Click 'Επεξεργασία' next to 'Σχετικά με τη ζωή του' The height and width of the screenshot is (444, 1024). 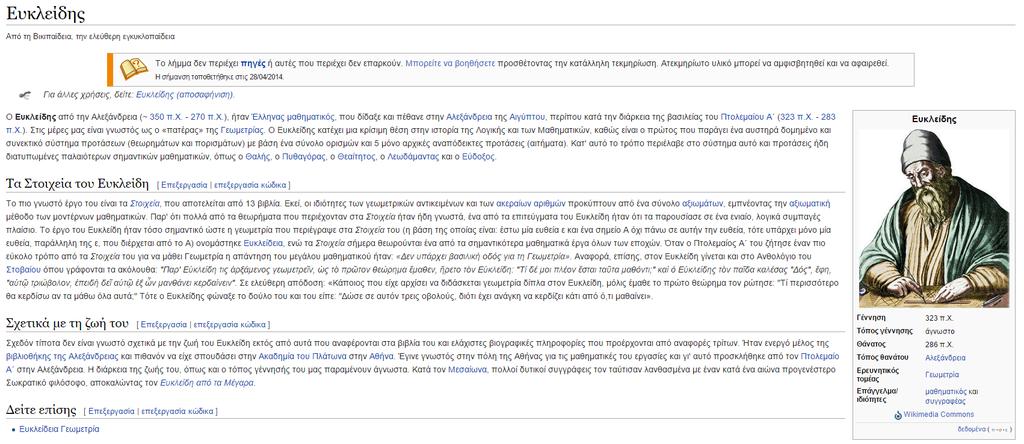[x=163, y=325]
